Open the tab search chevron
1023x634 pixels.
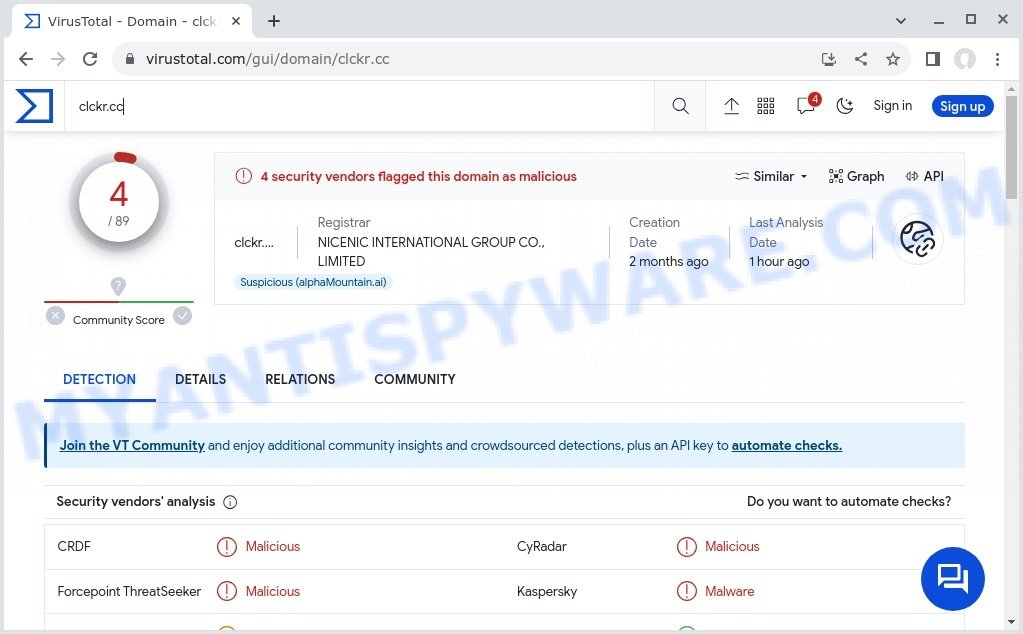900,21
